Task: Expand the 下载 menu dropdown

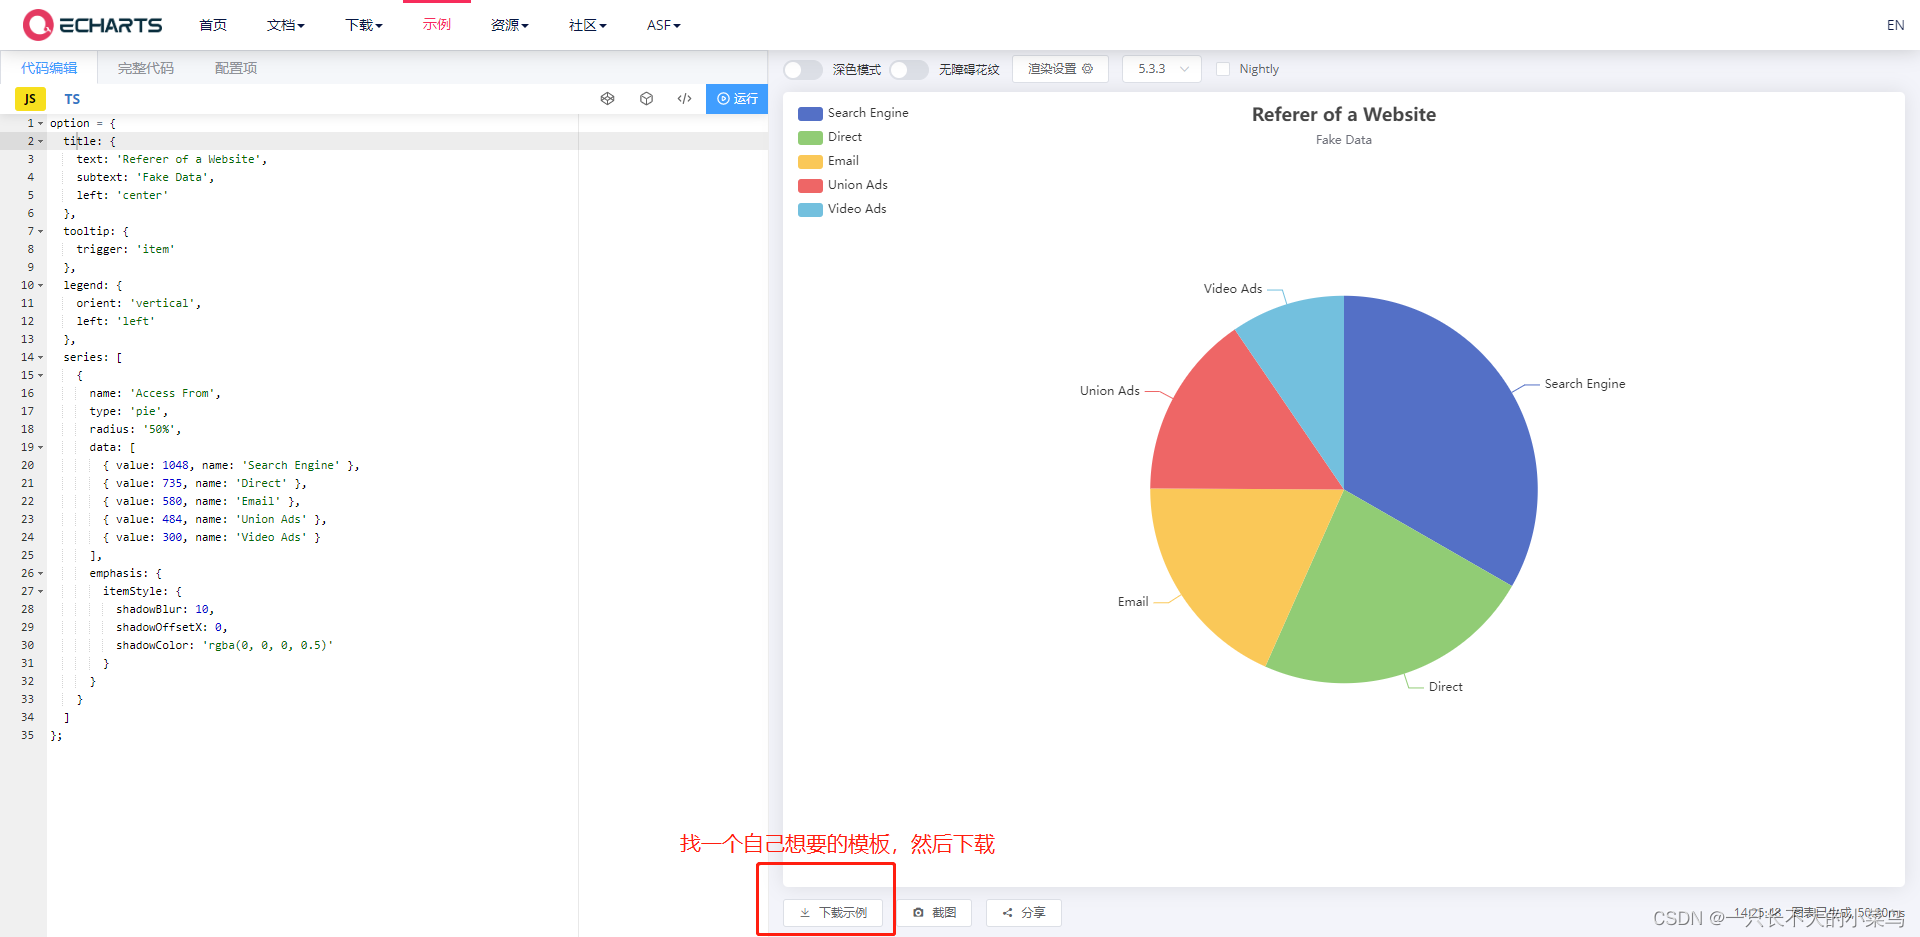Action: point(363,24)
